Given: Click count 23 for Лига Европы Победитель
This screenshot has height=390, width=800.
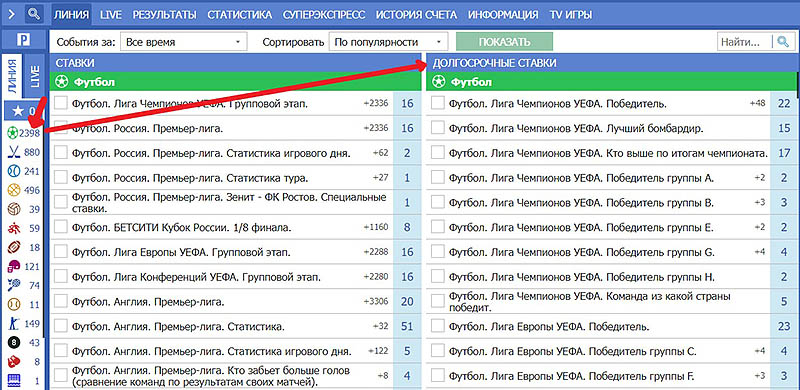Looking at the screenshot, I should tap(784, 326).
